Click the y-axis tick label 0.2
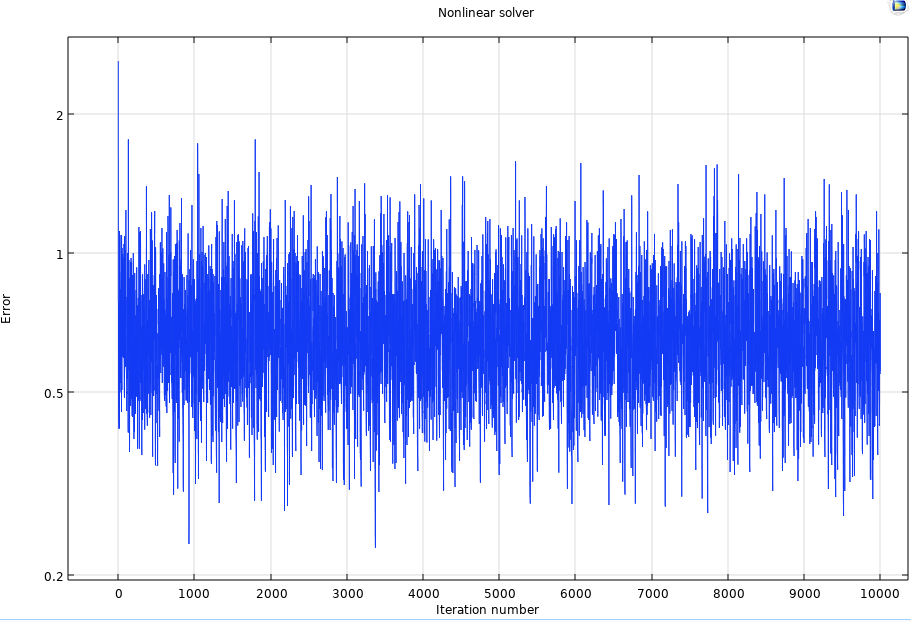 54,577
